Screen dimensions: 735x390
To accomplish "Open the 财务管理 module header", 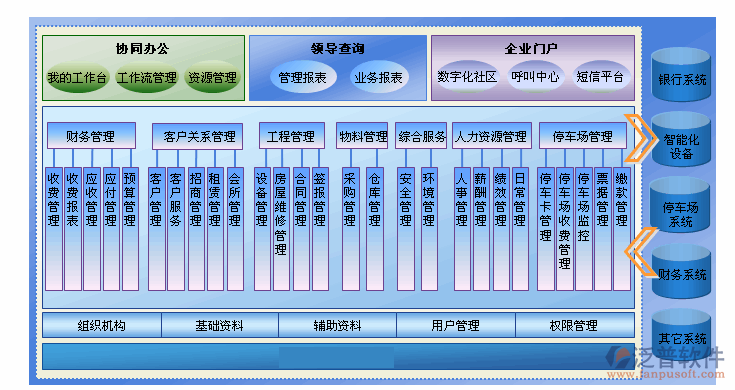I will (x=91, y=136).
